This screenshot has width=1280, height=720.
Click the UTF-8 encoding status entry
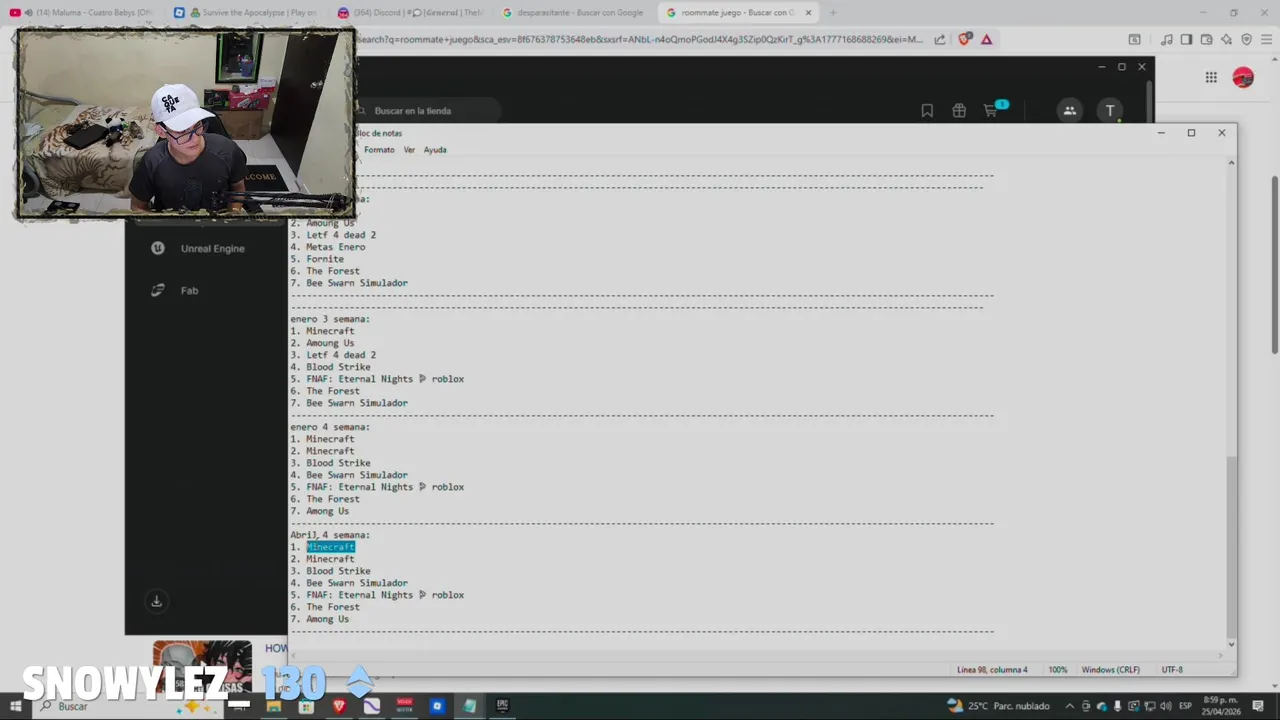click(x=1172, y=670)
